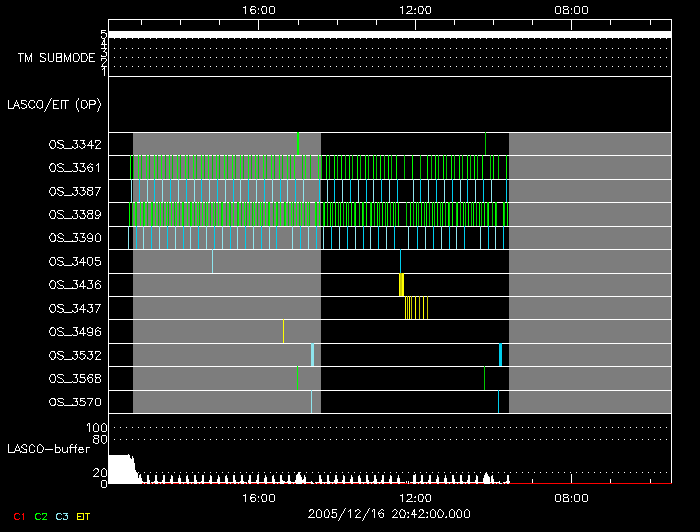
Task: Click the thick green marker in OS_3342 gray region
Action: (298, 144)
